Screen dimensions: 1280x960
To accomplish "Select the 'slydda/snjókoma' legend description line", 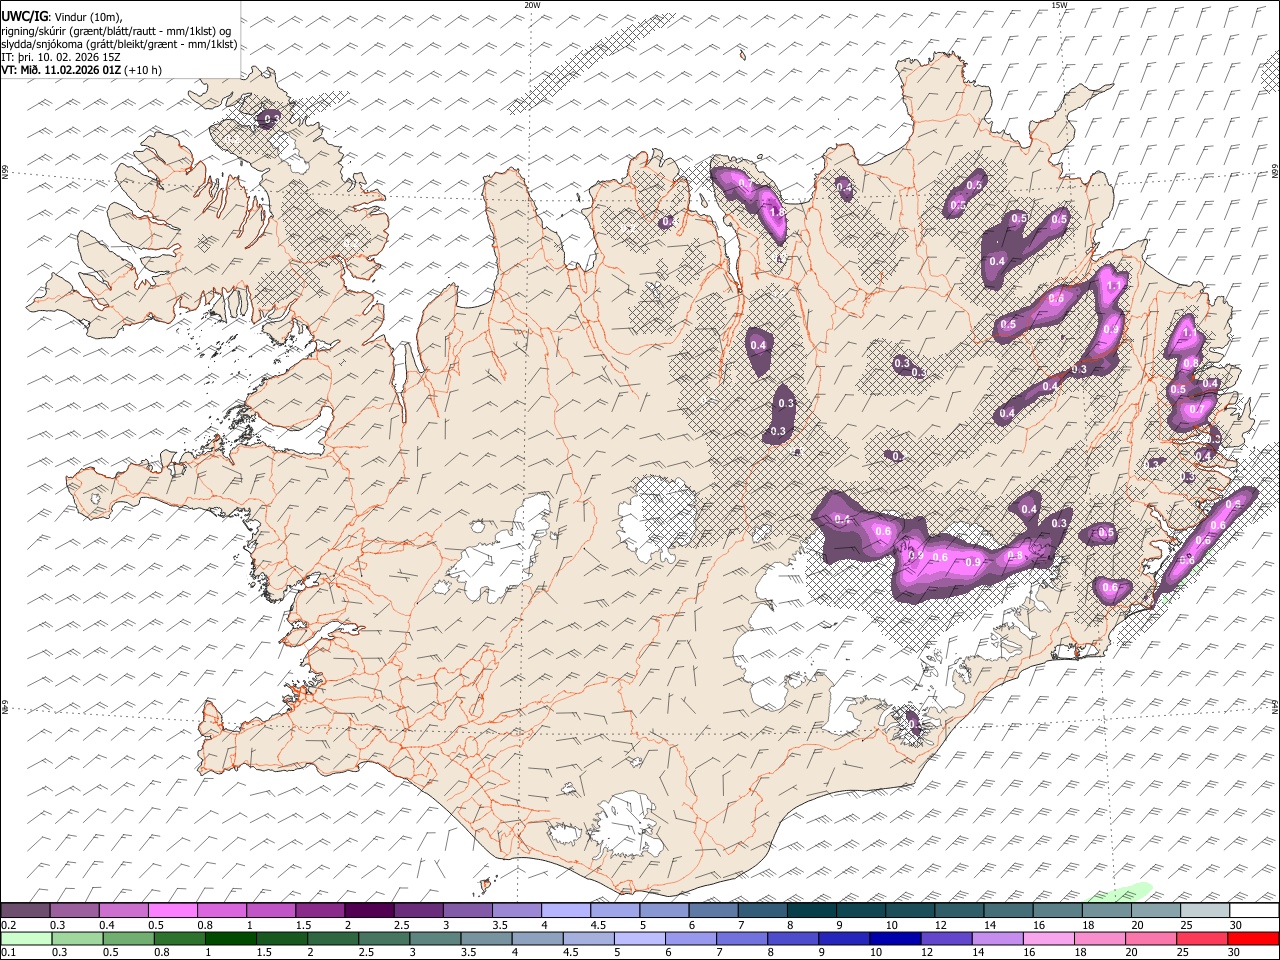I will pos(119,44).
